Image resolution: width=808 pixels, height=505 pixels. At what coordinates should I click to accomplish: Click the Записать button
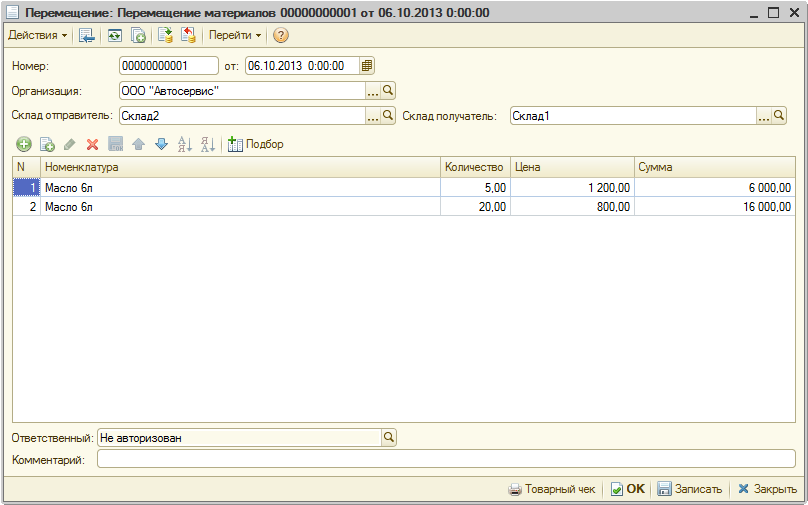(690, 489)
